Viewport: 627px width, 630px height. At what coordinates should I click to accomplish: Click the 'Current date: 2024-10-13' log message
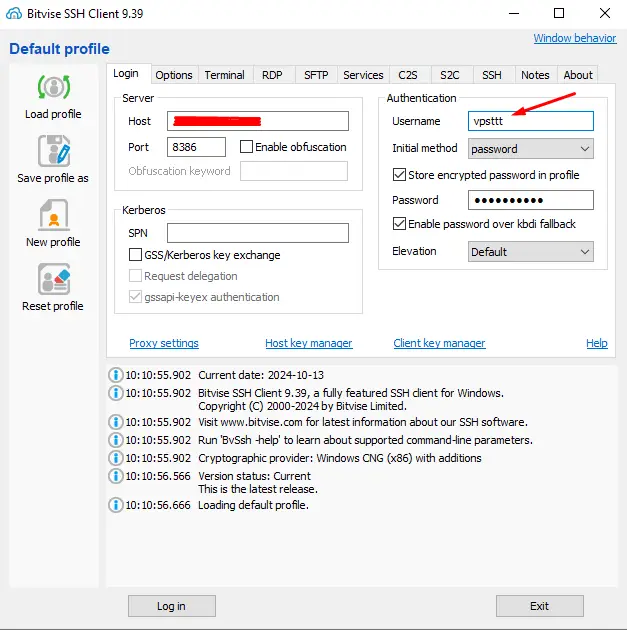pos(261,375)
